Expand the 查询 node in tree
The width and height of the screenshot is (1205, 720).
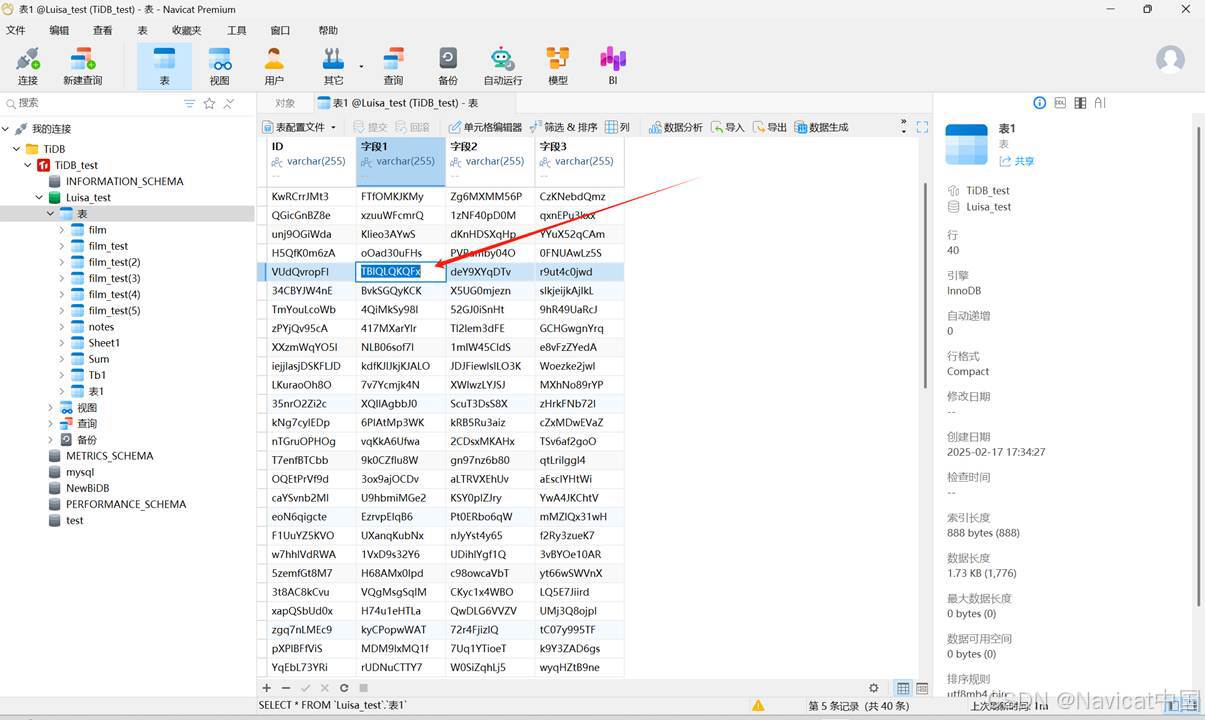[x=50, y=424]
